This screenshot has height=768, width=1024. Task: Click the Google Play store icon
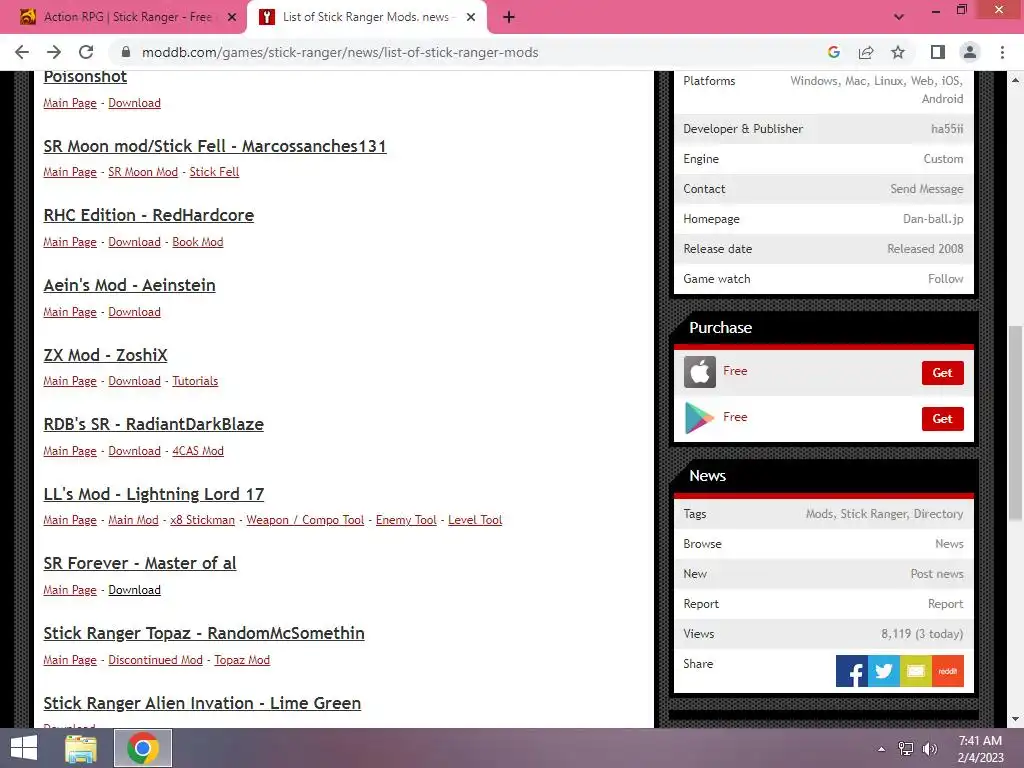click(x=699, y=418)
